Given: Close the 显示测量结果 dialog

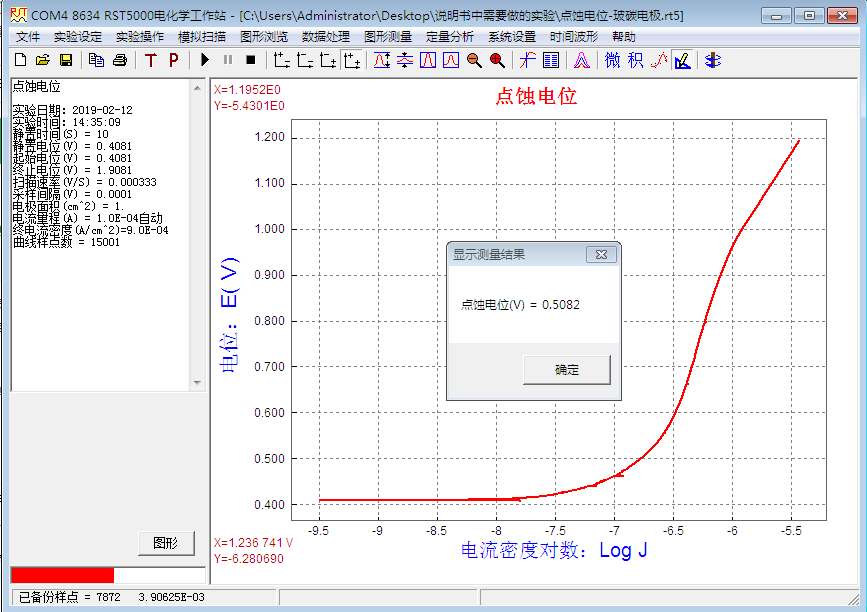Looking at the screenshot, I should [601, 255].
